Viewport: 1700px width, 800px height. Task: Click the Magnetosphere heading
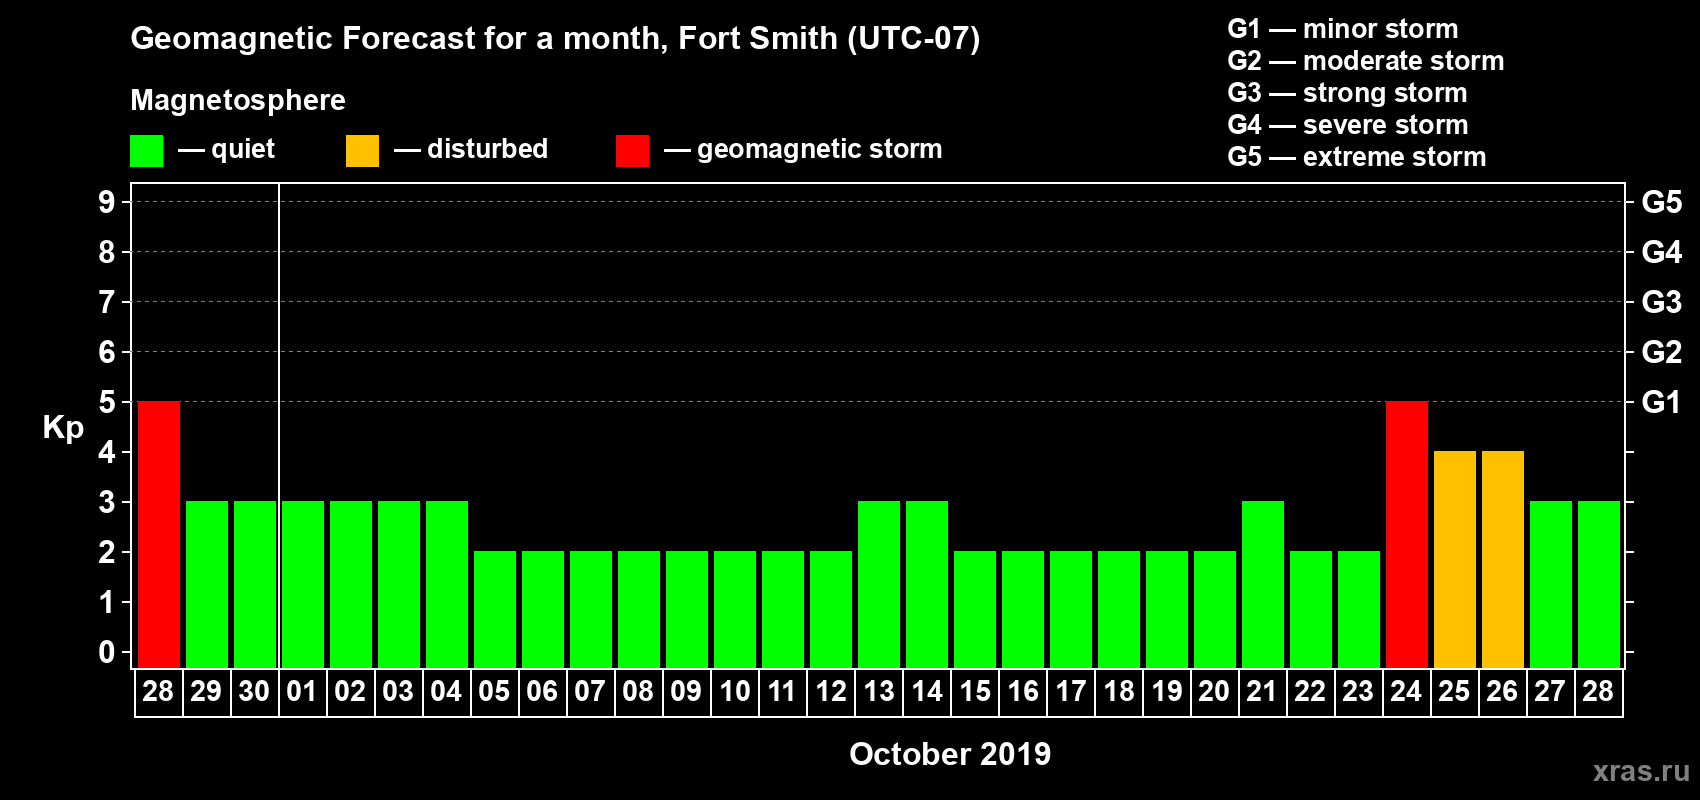coord(238,100)
